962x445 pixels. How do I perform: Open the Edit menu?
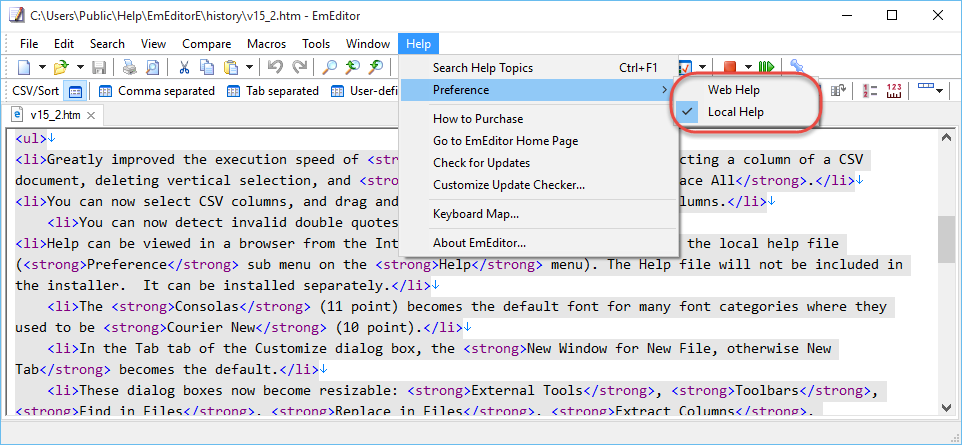pyautogui.click(x=64, y=44)
